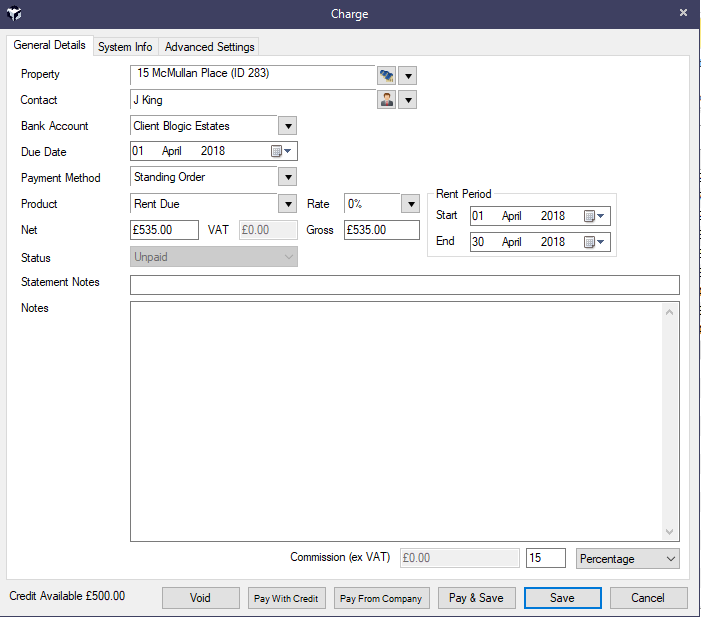Screen dimensions: 701x617
Task: Click Pay With Credit button
Action: [x=286, y=598]
